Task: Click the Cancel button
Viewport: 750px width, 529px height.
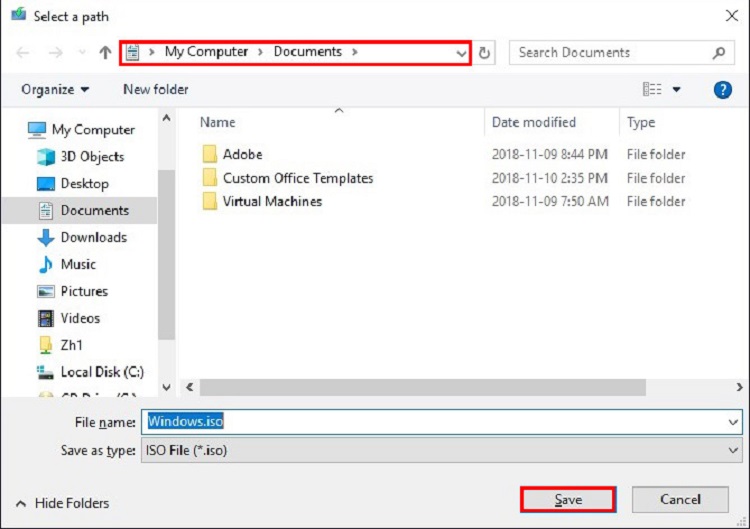Action: (680, 499)
